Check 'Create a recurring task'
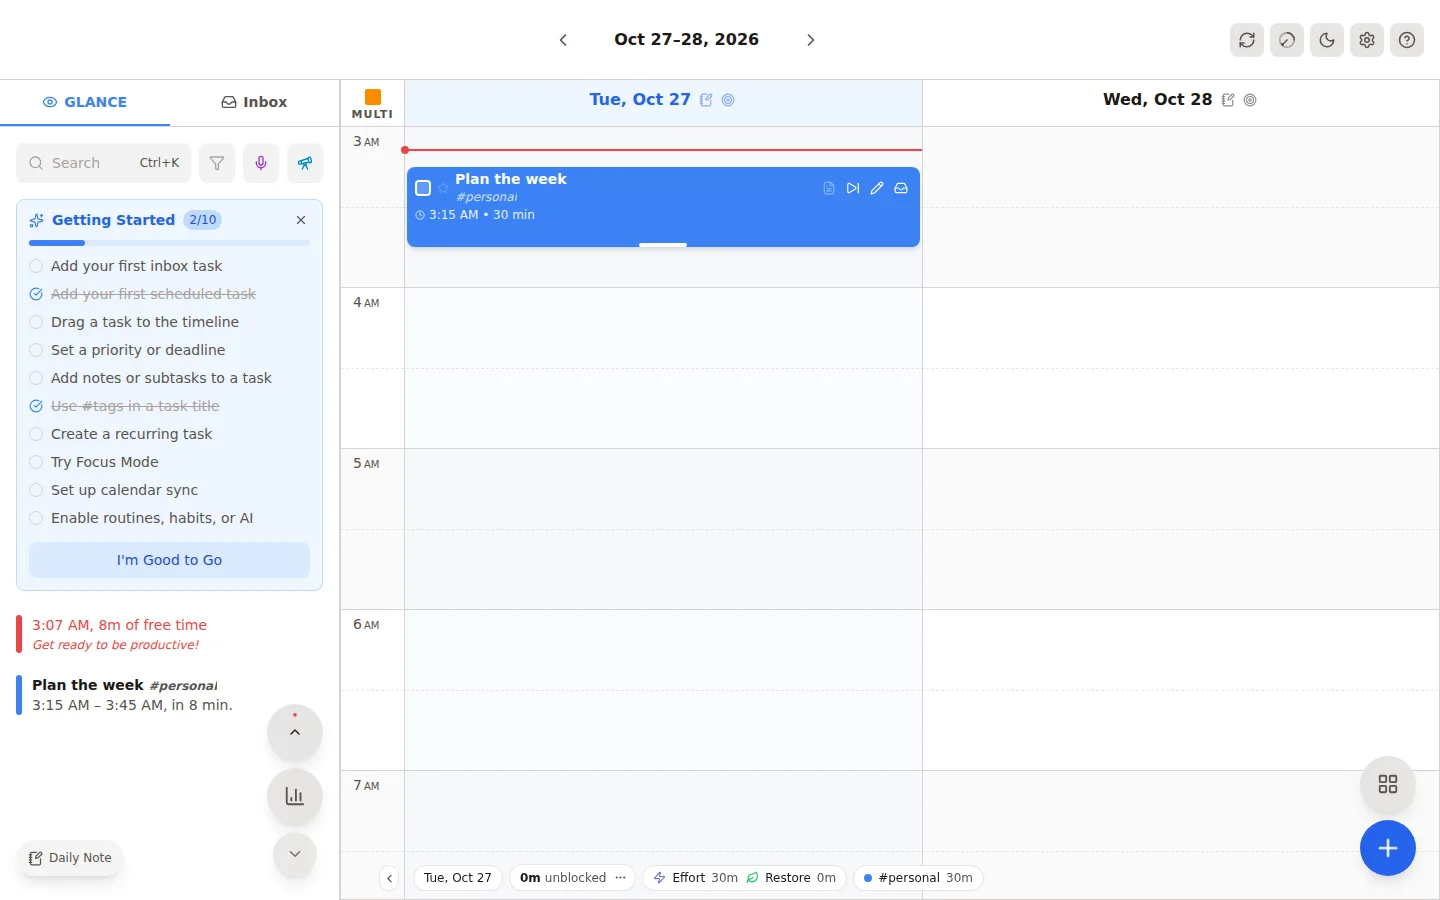 (36, 434)
